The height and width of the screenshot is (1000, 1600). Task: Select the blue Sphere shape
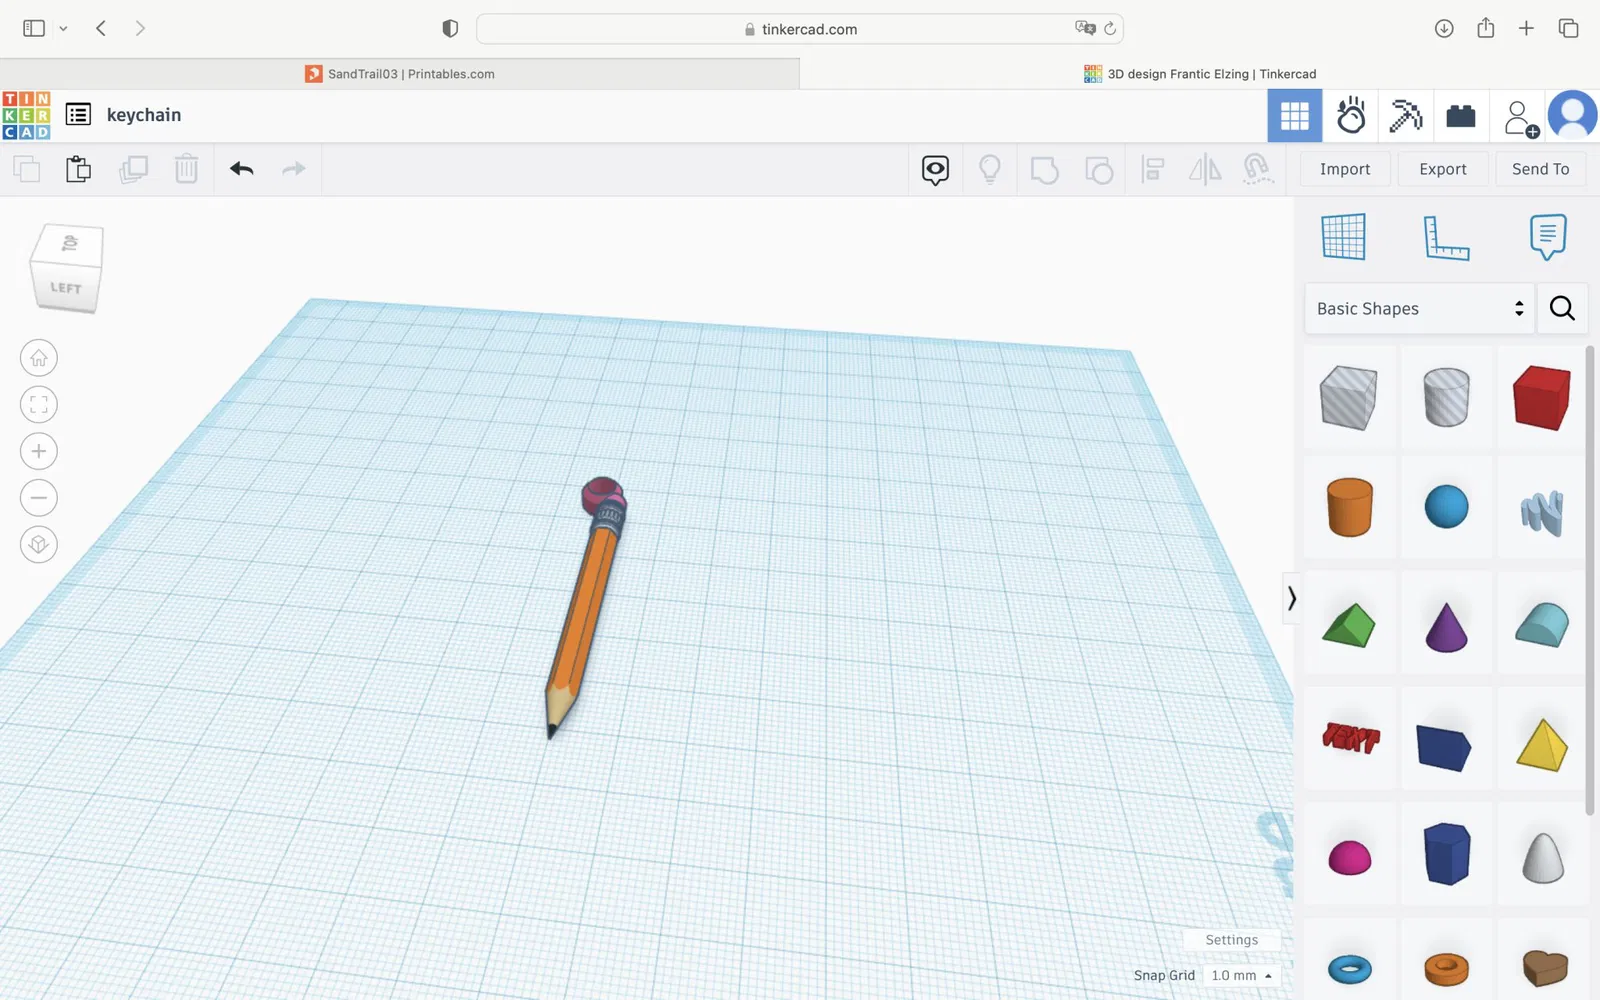click(x=1446, y=507)
